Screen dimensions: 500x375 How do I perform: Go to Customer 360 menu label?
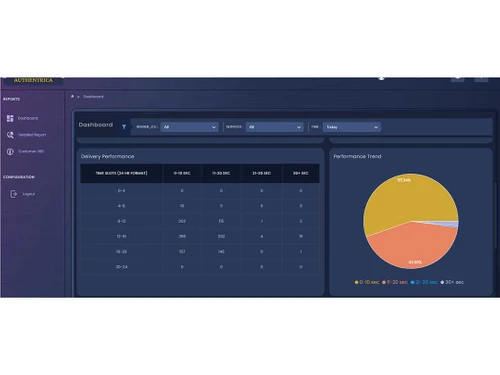(31, 151)
